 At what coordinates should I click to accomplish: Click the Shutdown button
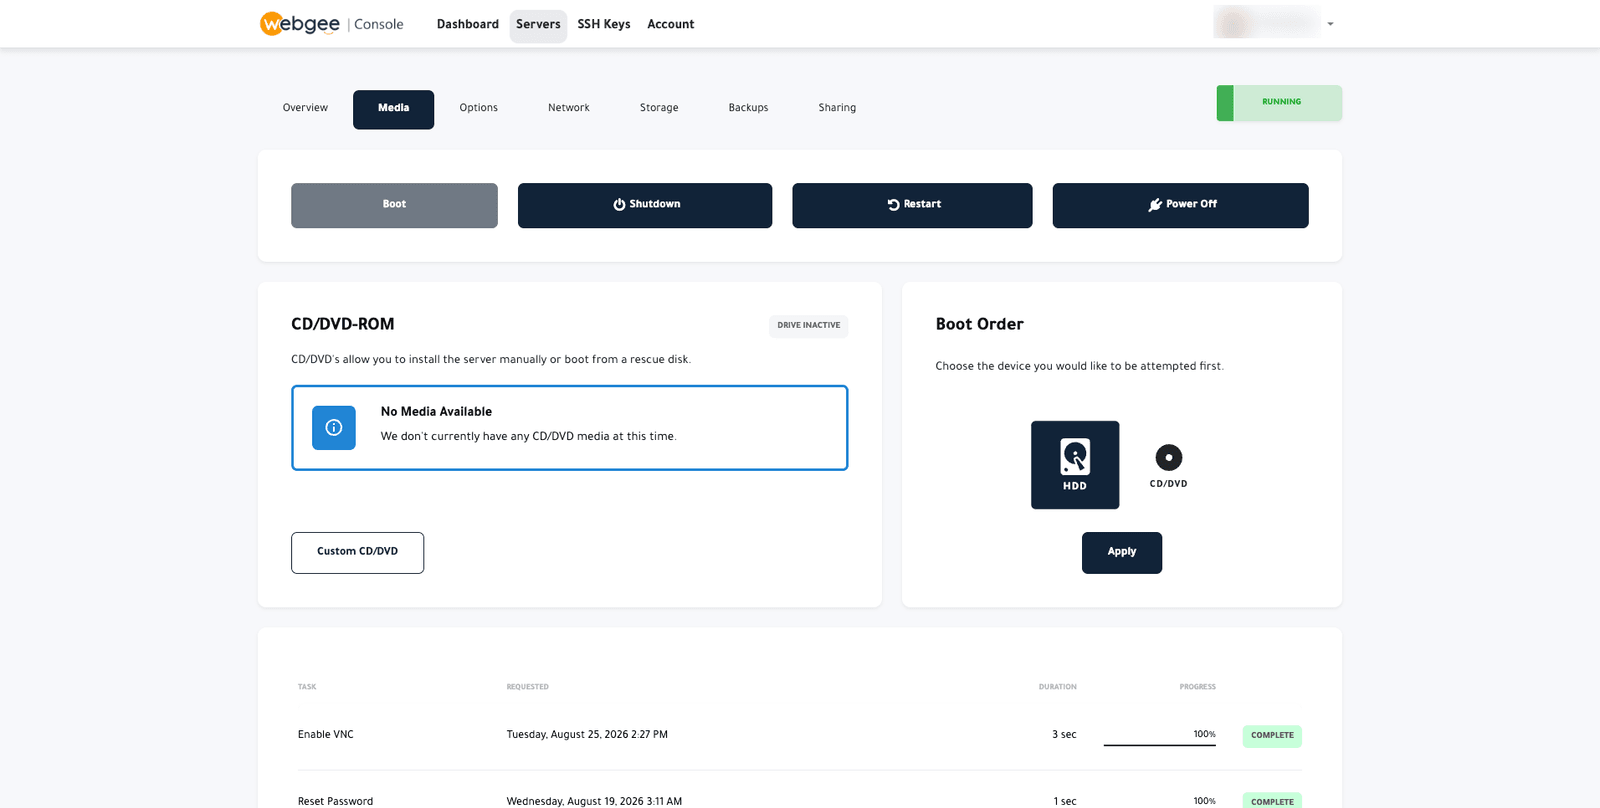pos(645,205)
